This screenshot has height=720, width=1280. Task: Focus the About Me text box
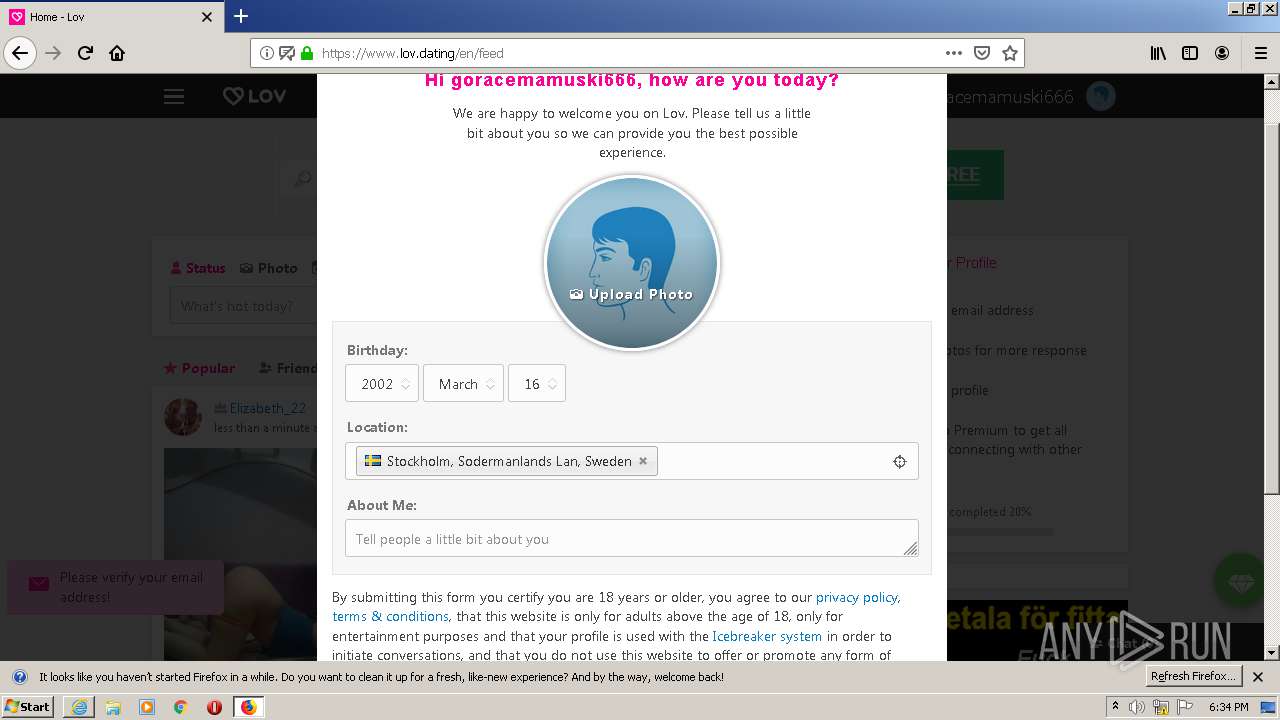pos(632,539)
